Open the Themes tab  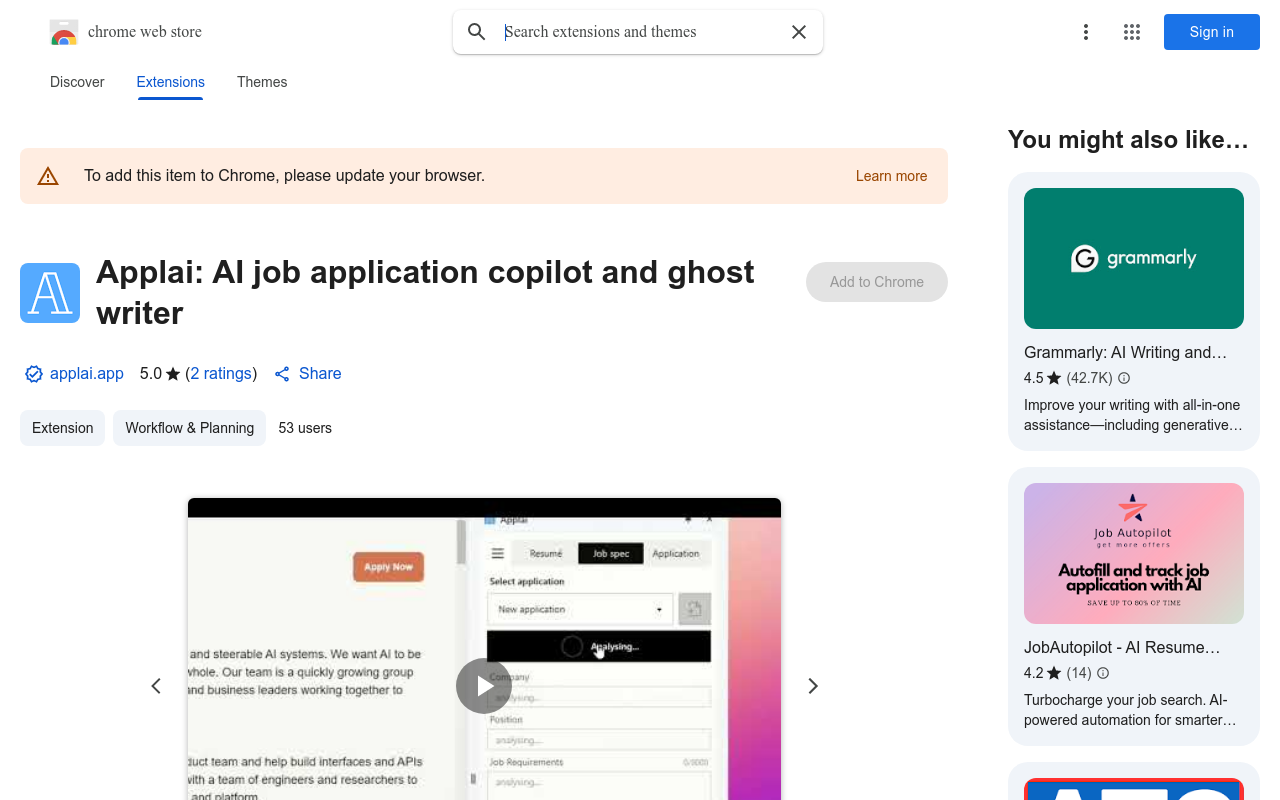[x=262, y=82]
